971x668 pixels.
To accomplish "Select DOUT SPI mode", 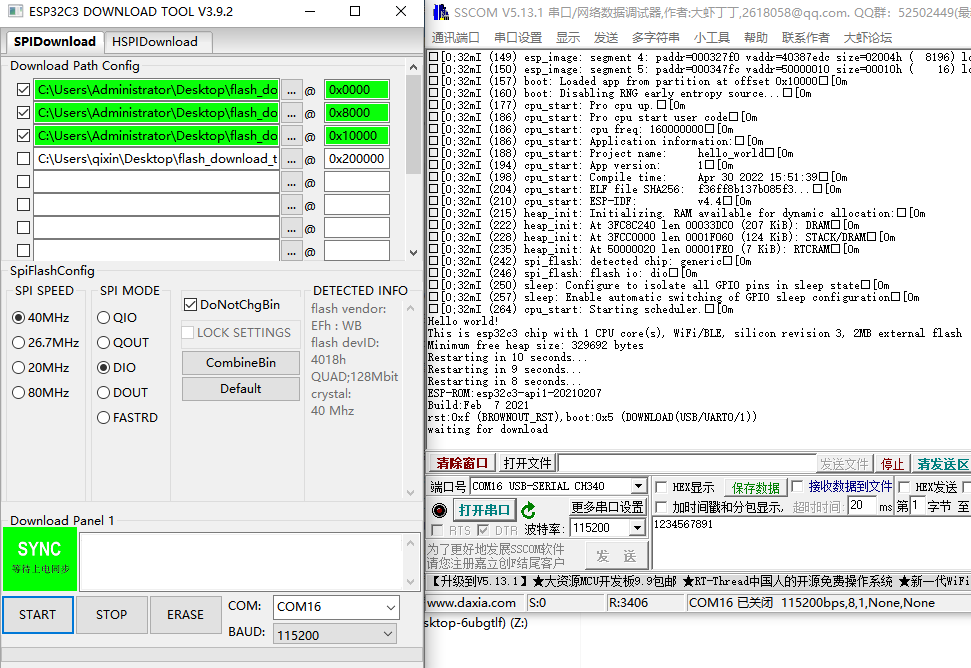I will [103, 393].
